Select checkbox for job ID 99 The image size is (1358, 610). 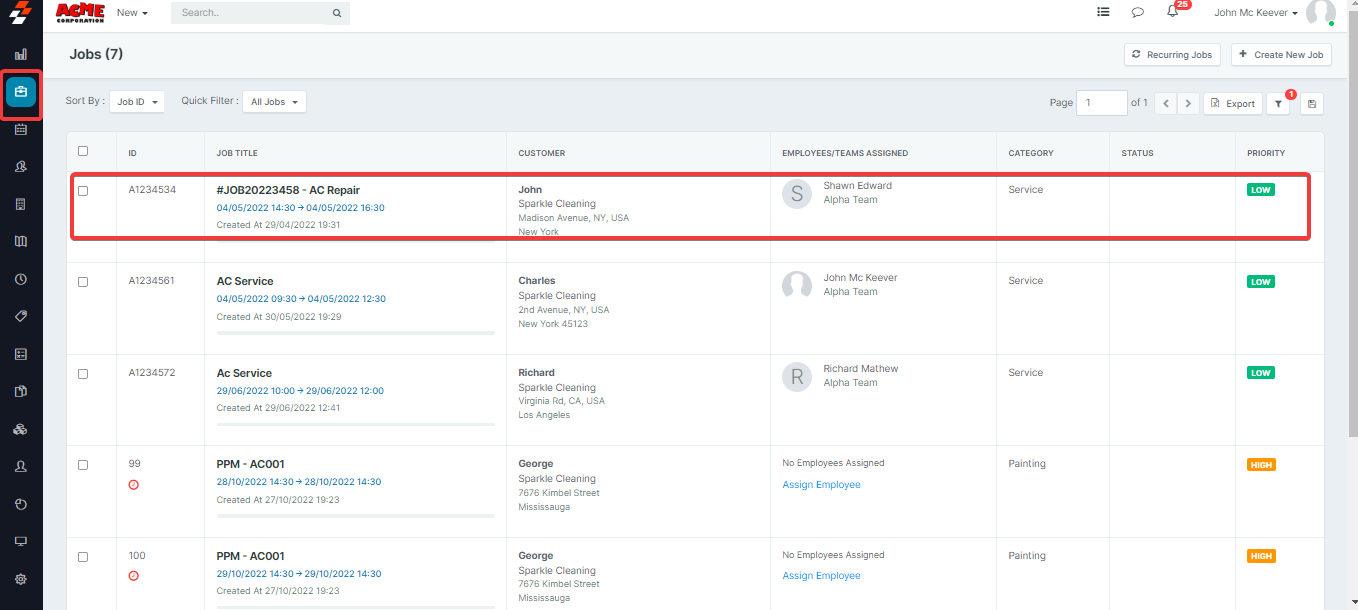(x=83, y=465)
